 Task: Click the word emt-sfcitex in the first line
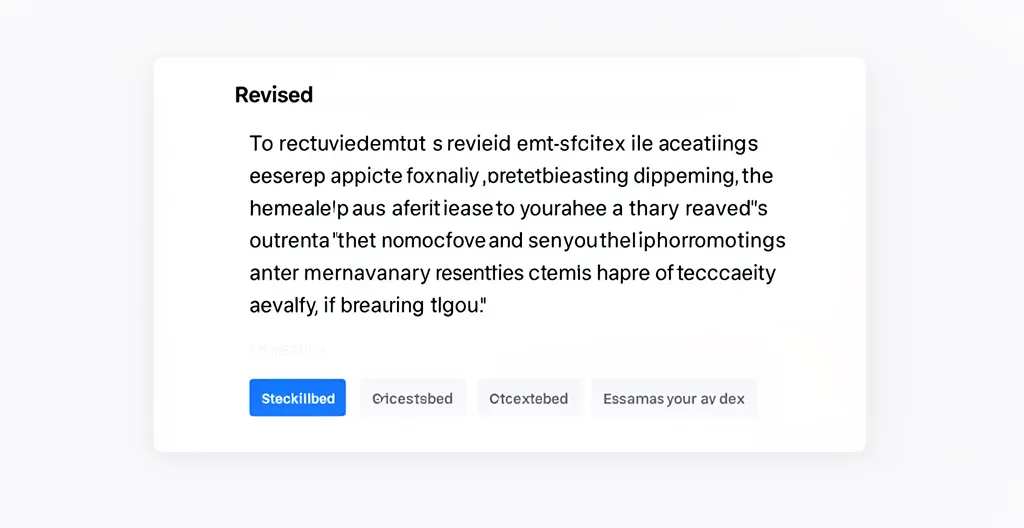click(569, 145)
